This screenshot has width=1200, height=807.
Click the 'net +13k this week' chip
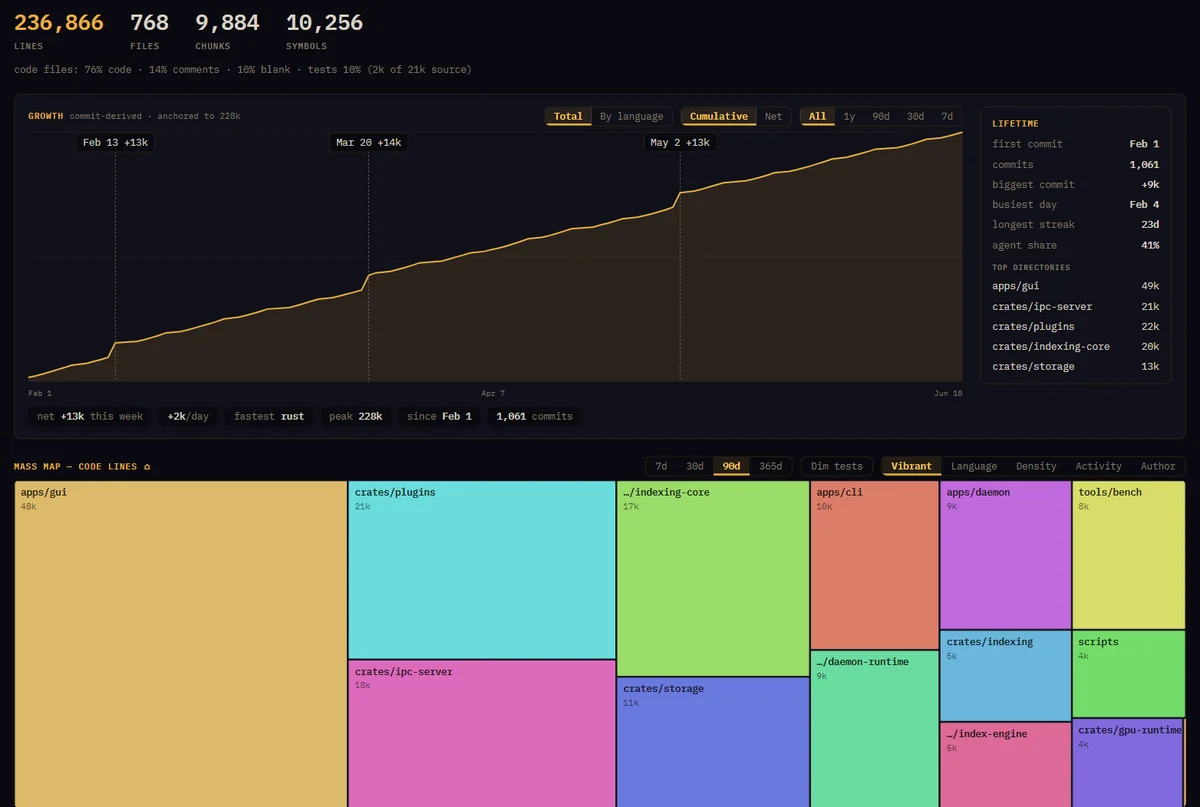tap(90, 416)
